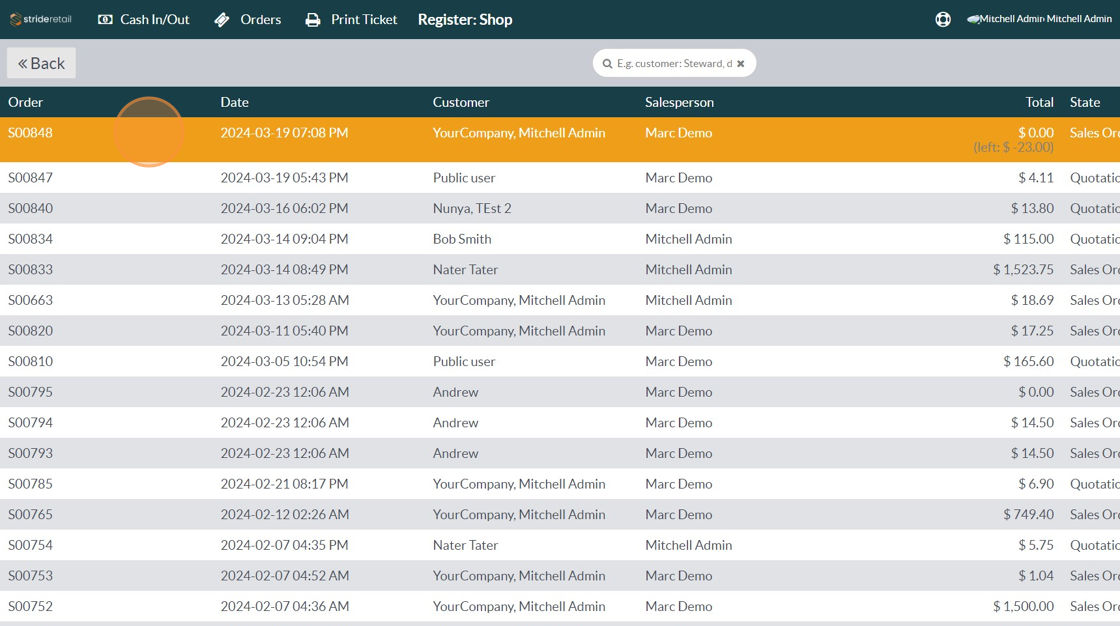Click the Orders tag icon

[222, 20]
